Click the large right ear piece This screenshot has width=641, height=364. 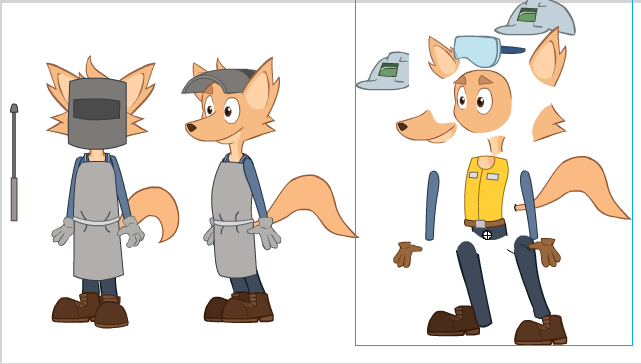(x=548, y=57)
